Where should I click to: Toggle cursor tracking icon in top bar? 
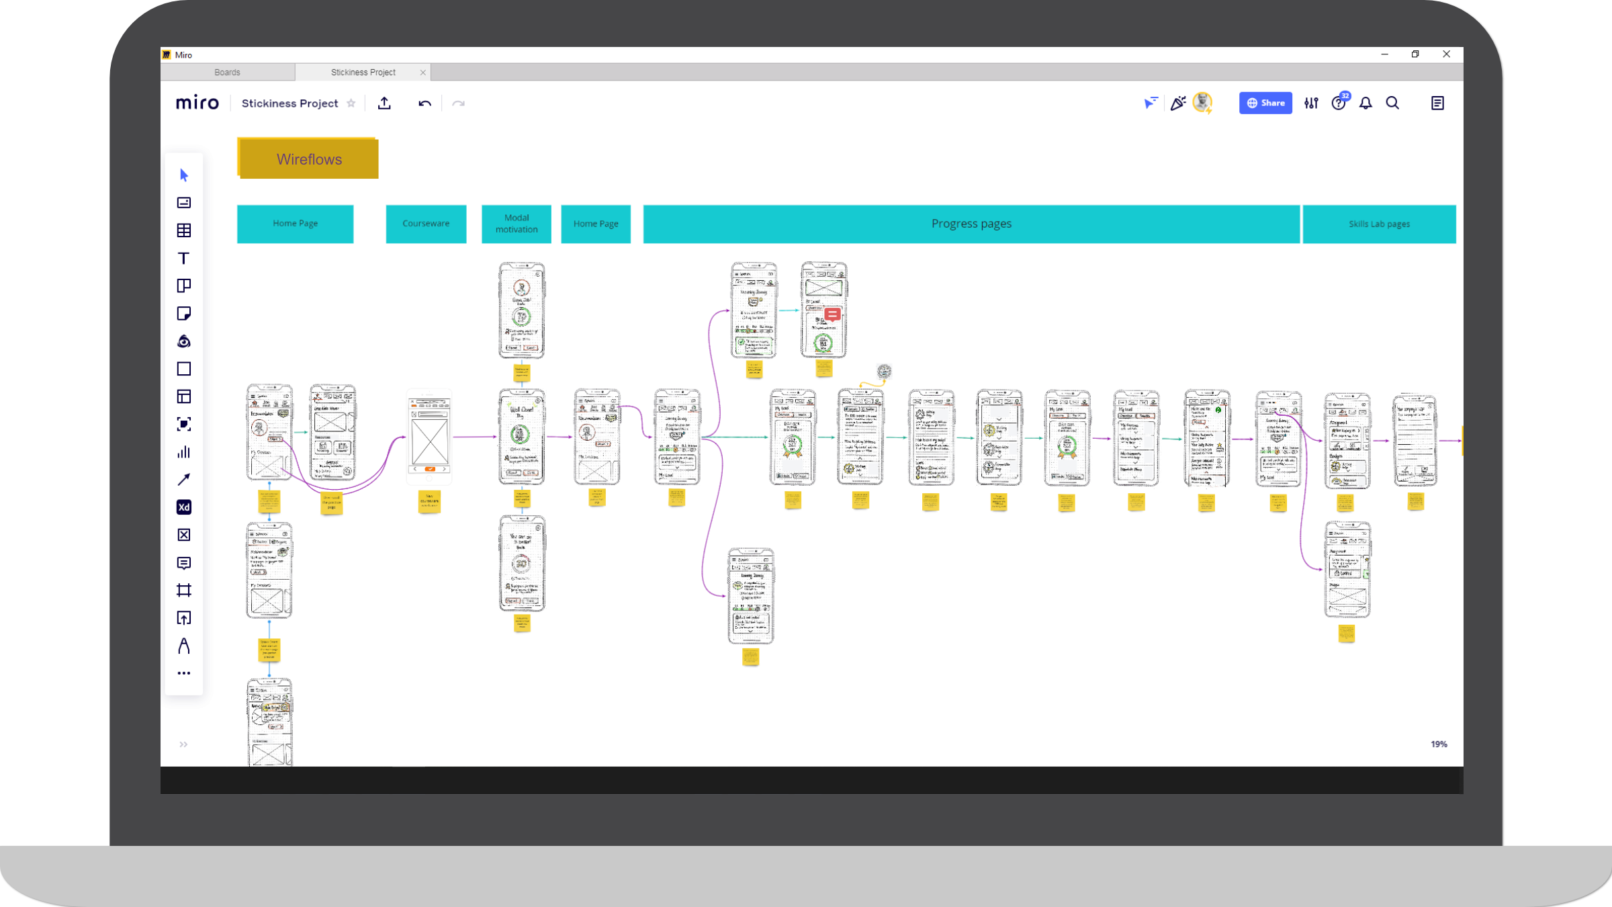click(x=1151, y=103)
